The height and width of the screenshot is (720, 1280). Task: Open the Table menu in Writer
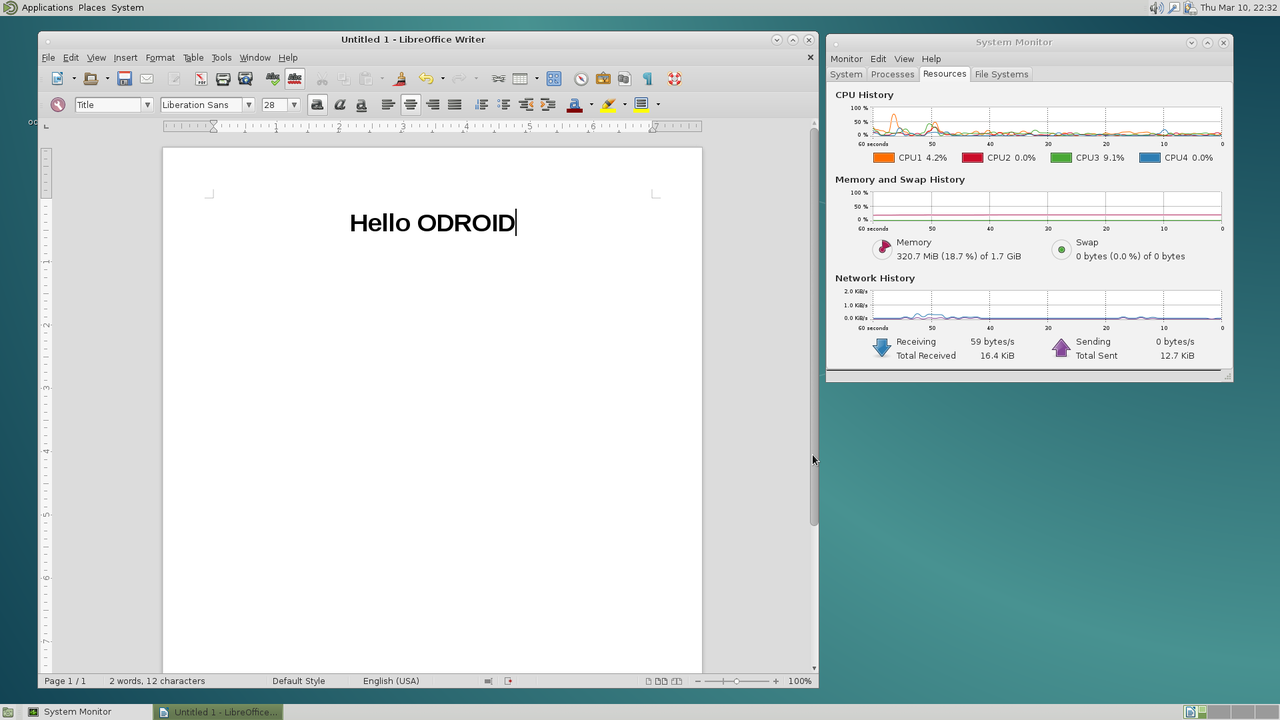click(x=193, y=58)
